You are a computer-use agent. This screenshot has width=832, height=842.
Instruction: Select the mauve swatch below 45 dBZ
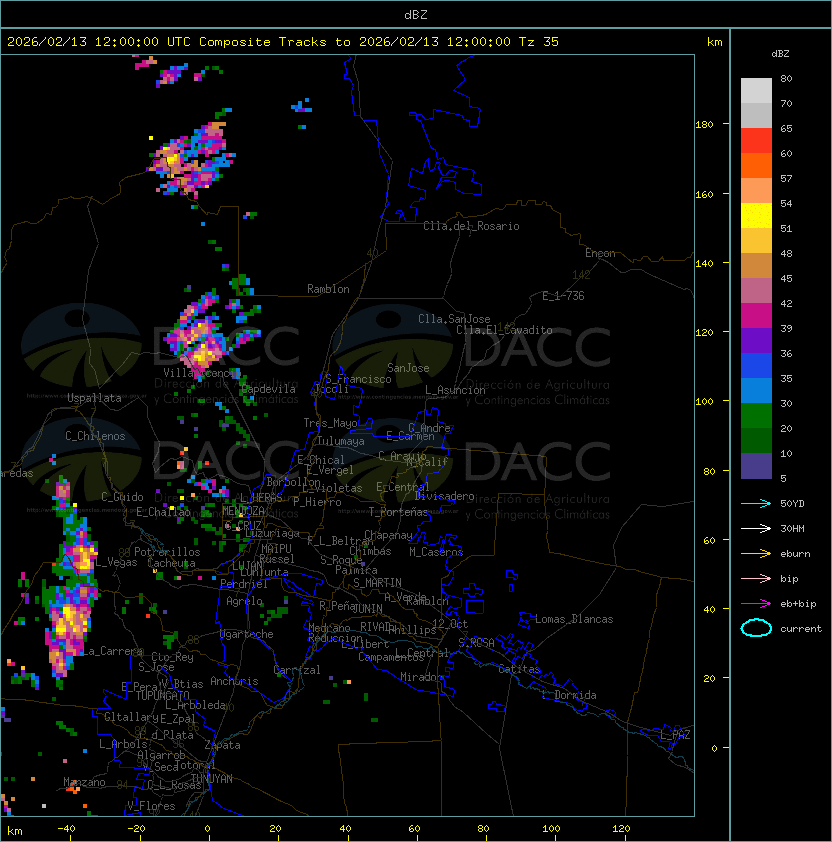coord(756,291)
